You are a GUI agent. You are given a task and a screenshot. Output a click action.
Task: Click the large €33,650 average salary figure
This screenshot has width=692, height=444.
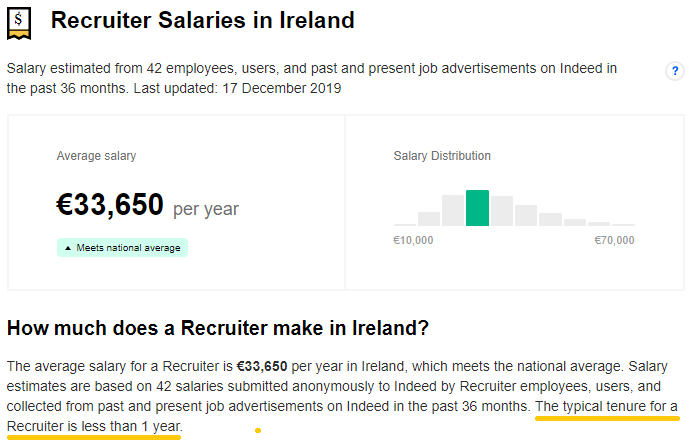click(110, 204)
